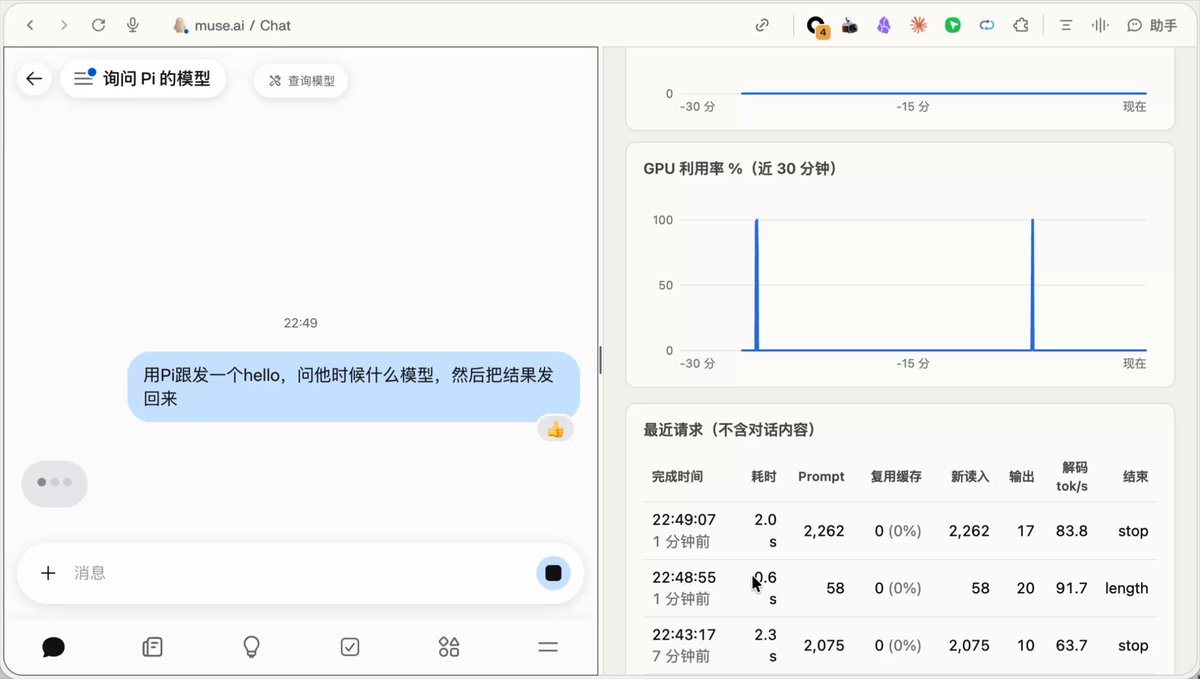The image size is (1200, 679).
Task: Select the 22:49:07 completion time cell
Action: [684, 530]
